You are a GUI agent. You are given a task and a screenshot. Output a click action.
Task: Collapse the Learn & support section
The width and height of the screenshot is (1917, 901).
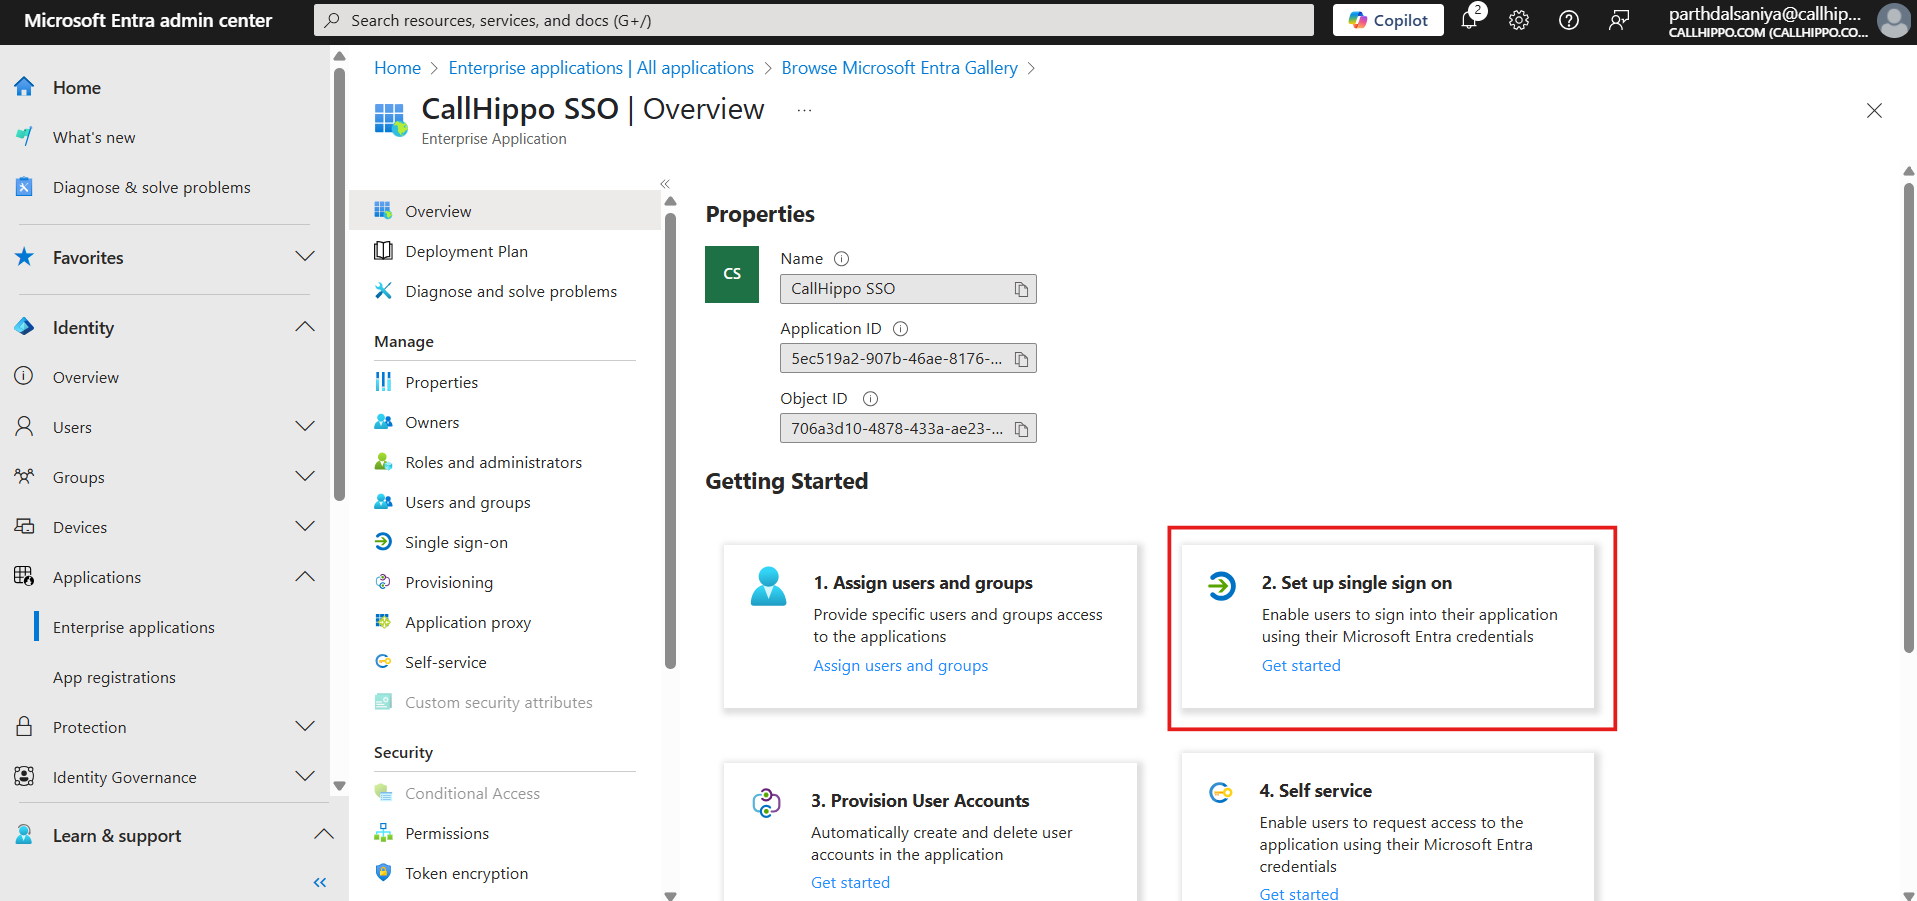click(323, 835)
